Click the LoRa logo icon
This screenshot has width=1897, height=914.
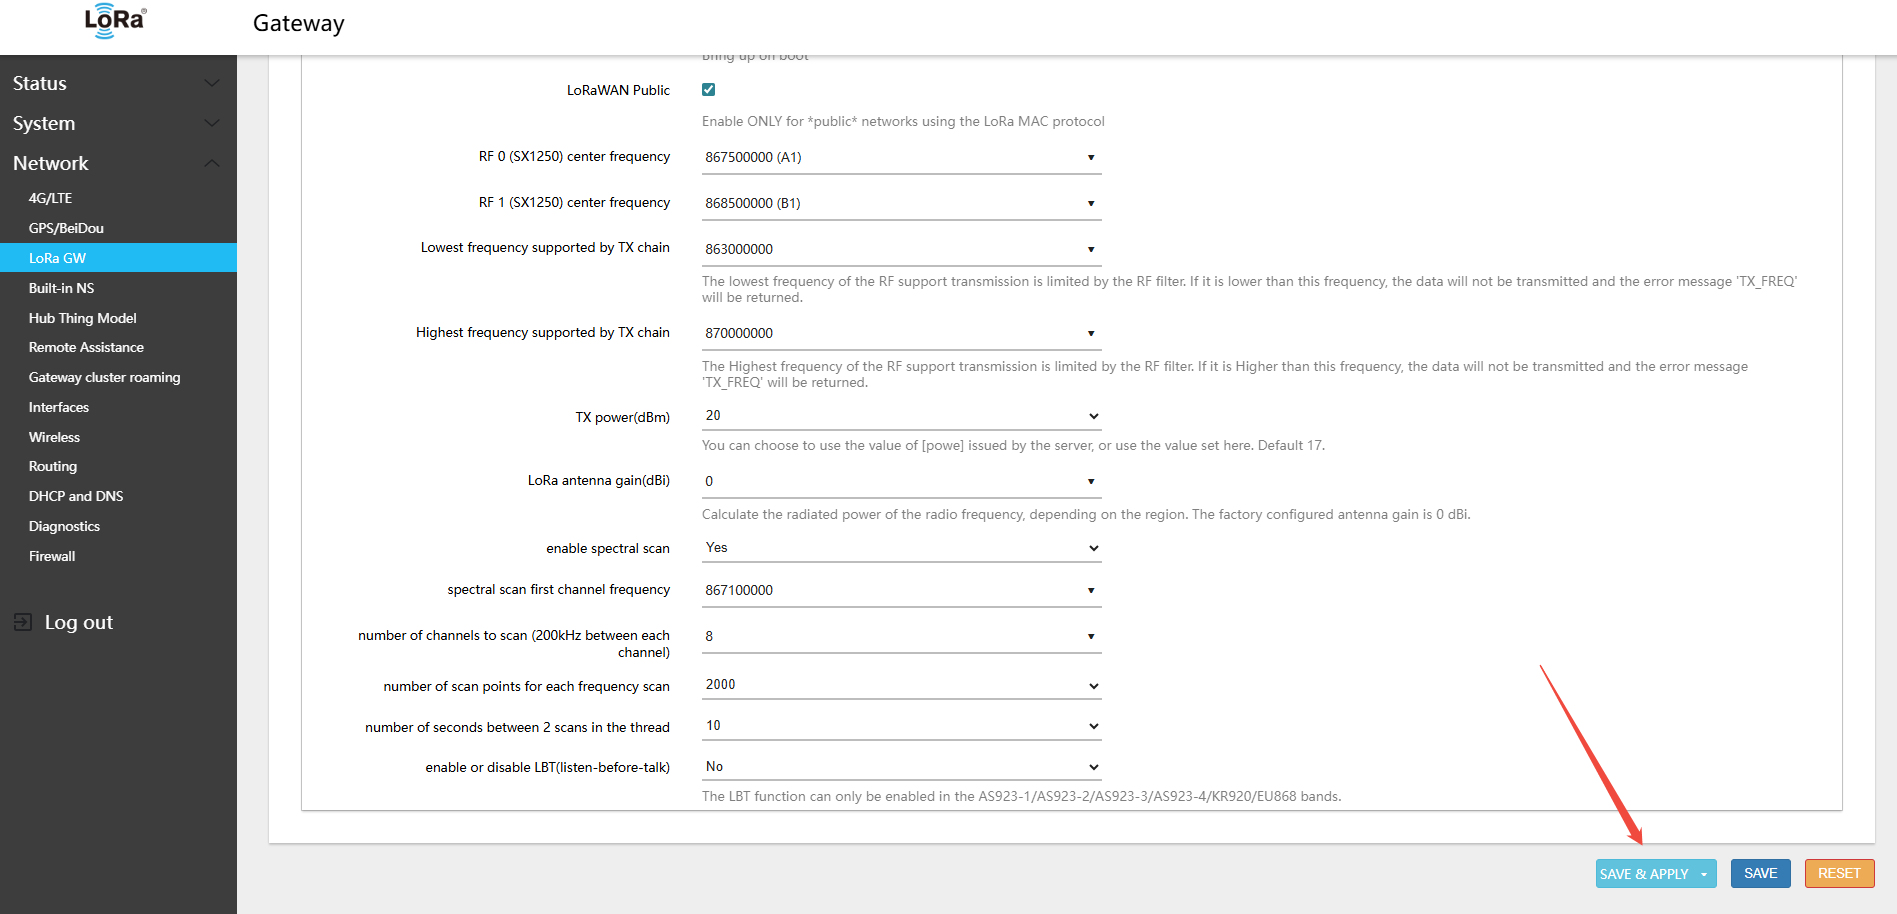click(x=115, y=21)
